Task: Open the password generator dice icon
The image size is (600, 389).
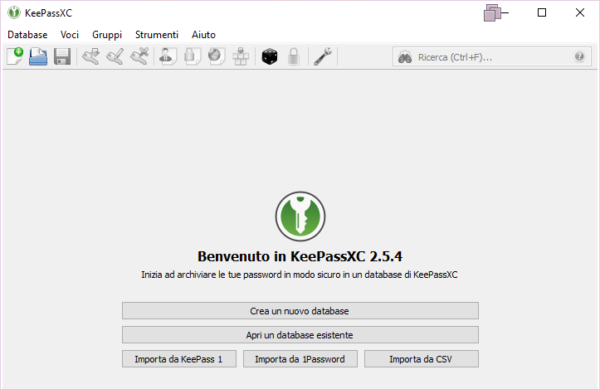Action: [269, 57]
